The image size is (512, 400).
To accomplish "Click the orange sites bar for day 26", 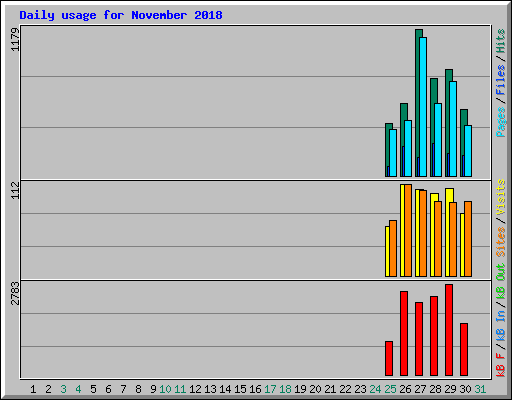I will coord(408,230).
